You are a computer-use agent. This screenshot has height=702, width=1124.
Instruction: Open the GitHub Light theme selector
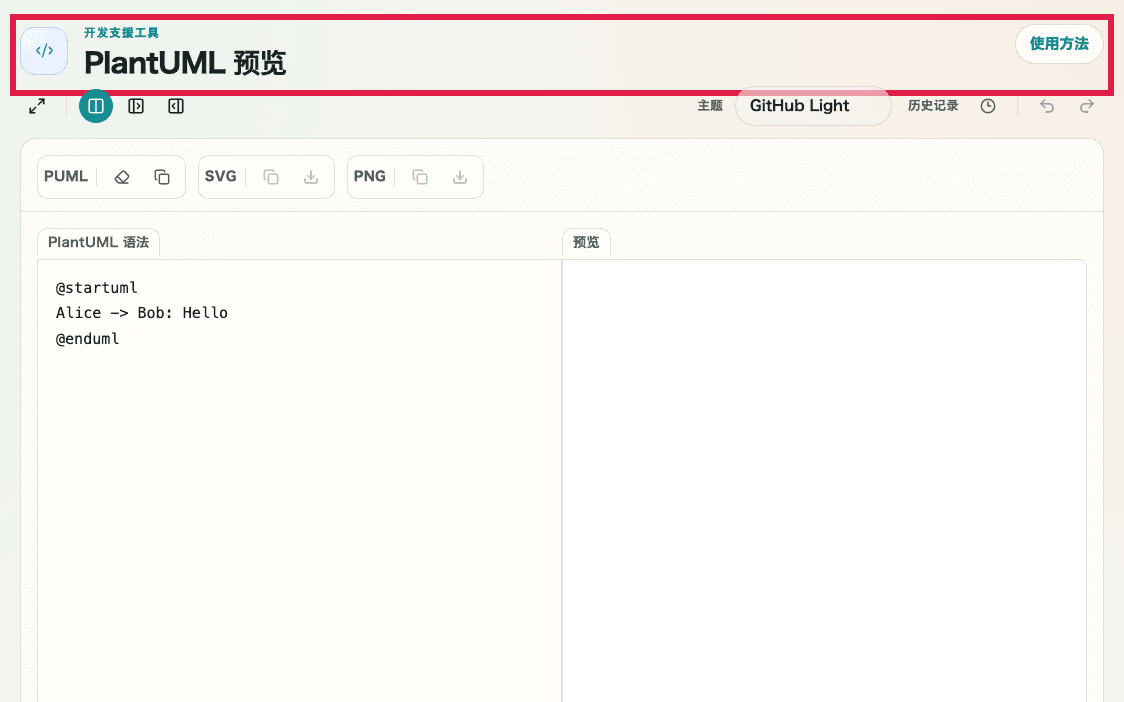pos(812,105)
